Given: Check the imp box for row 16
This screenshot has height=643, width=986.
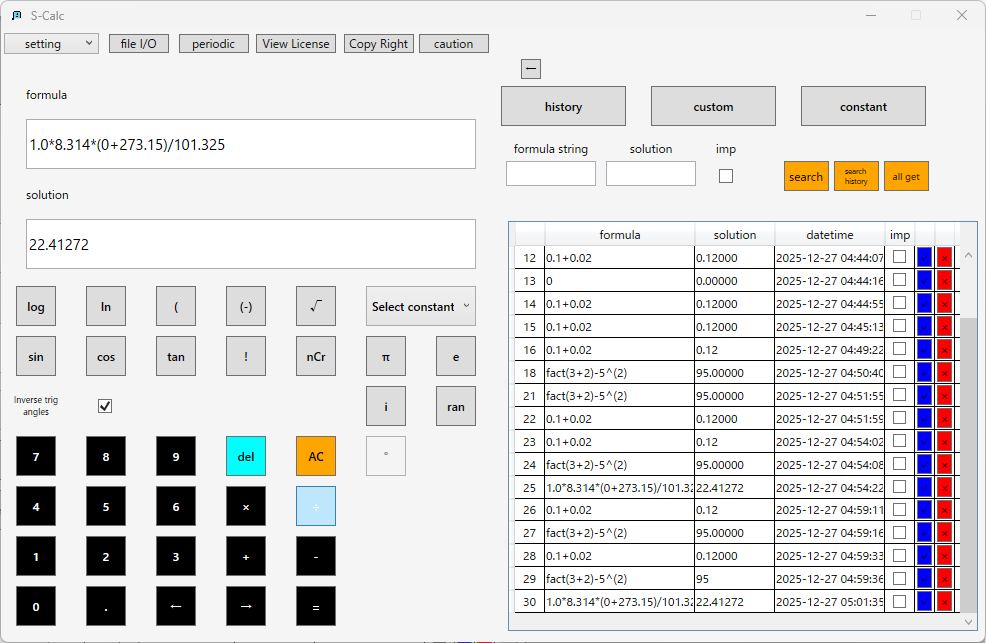Looking at the screenshot, I should 900,348.
